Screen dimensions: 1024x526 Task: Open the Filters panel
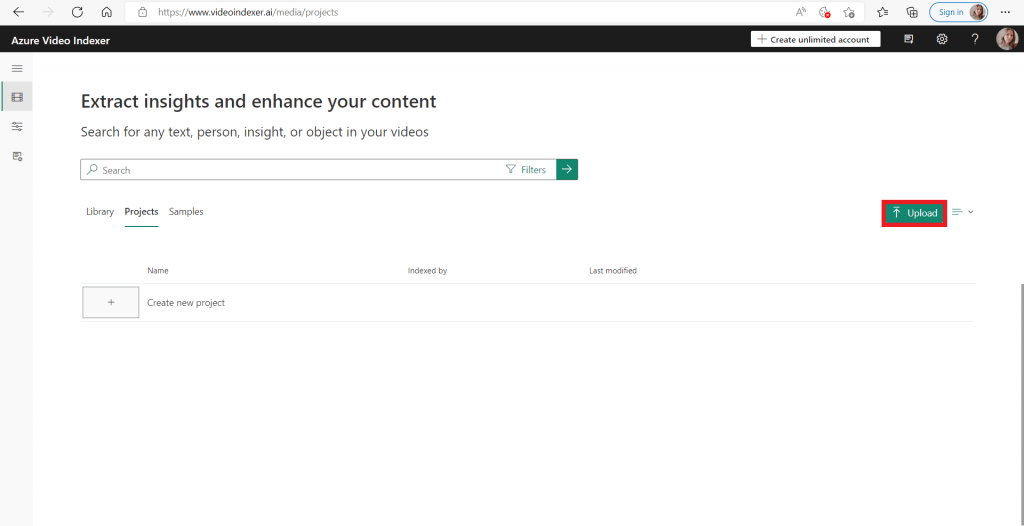pyautogui.click(x=526, y=170)
